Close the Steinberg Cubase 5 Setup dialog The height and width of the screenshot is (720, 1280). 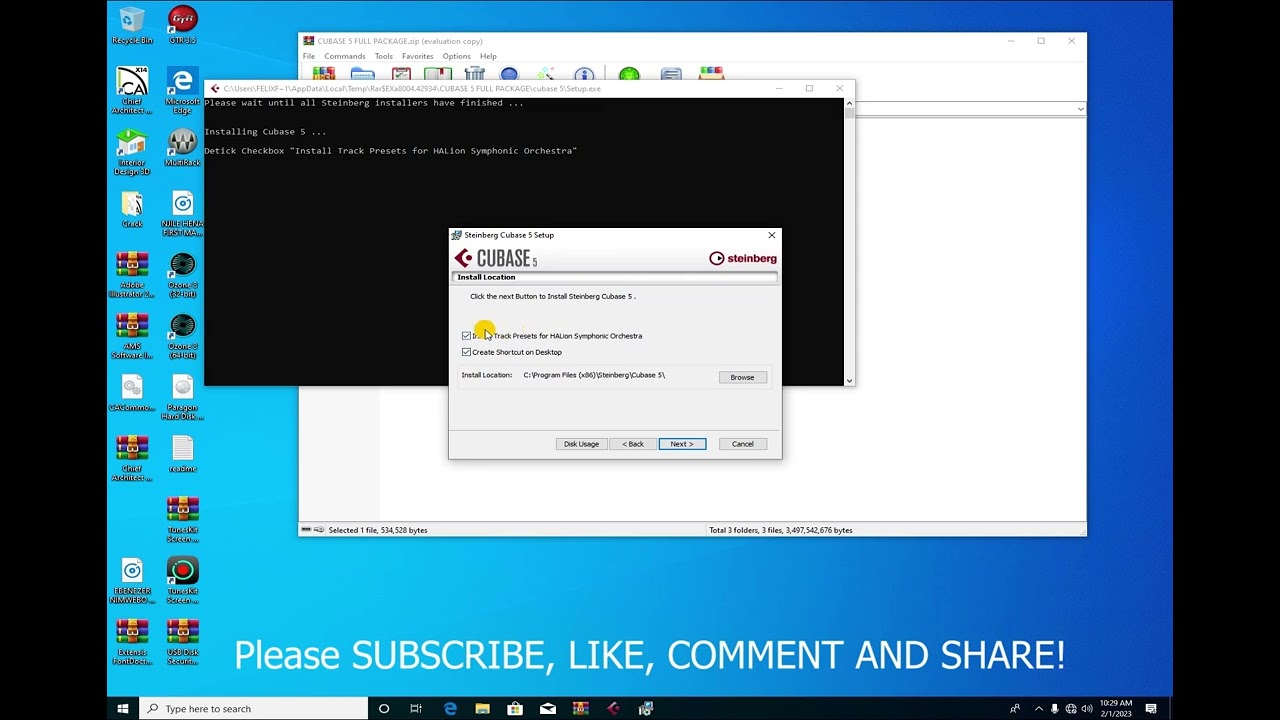(771, 235)
